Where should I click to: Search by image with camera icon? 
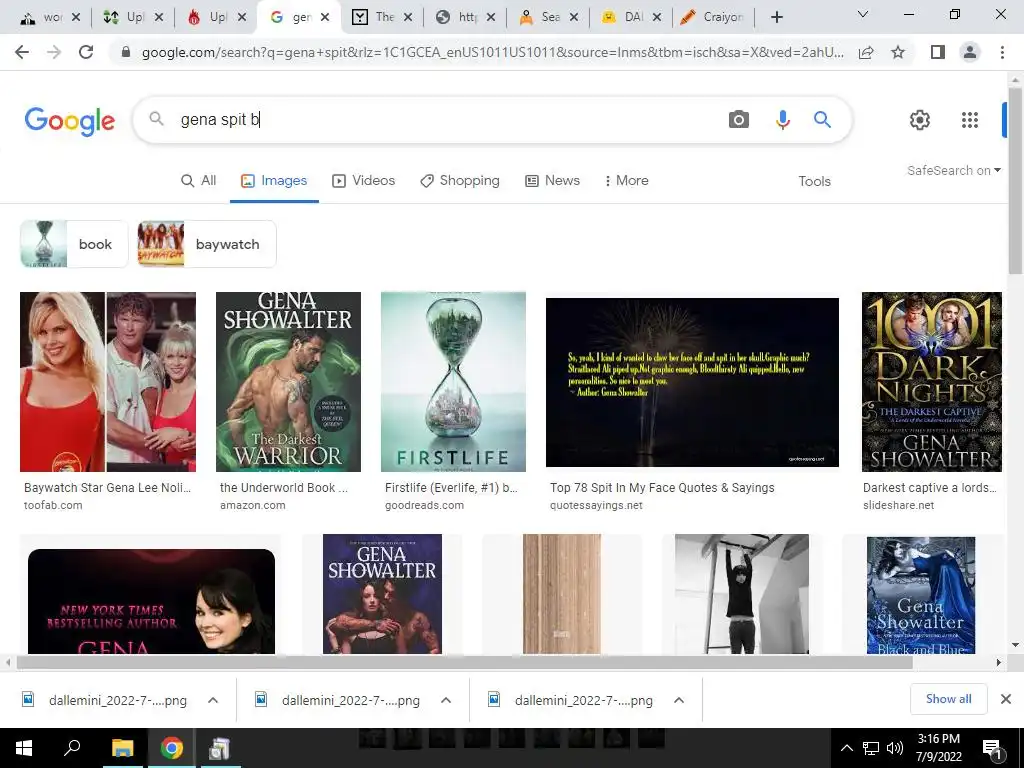[x=739, y=120]
